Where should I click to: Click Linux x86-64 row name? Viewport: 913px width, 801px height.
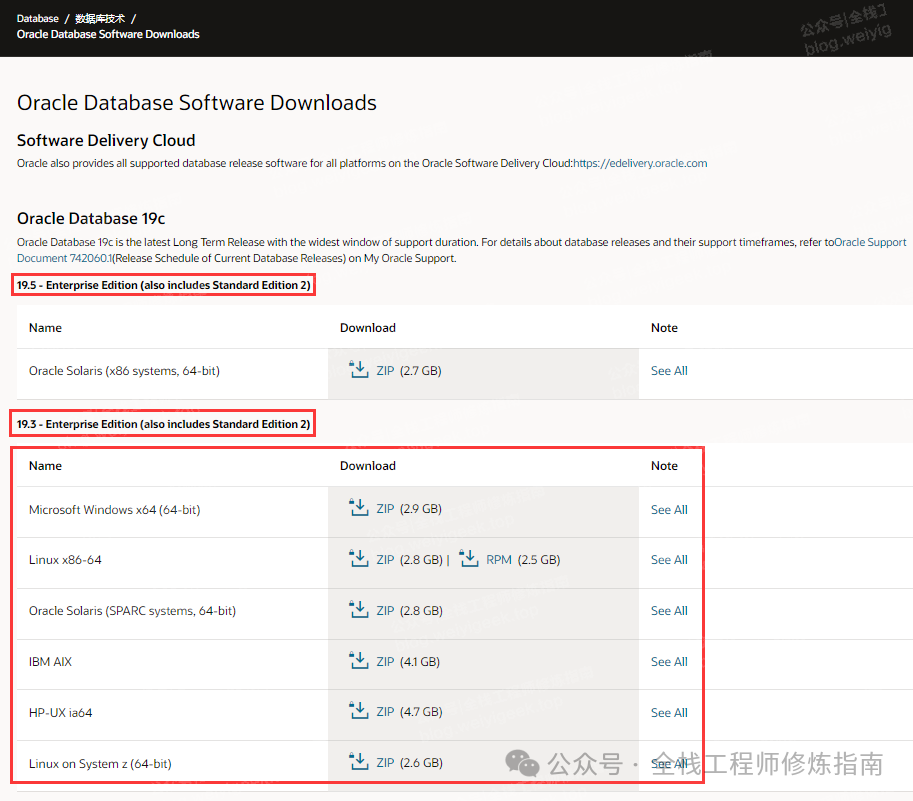tap(65, 559)
